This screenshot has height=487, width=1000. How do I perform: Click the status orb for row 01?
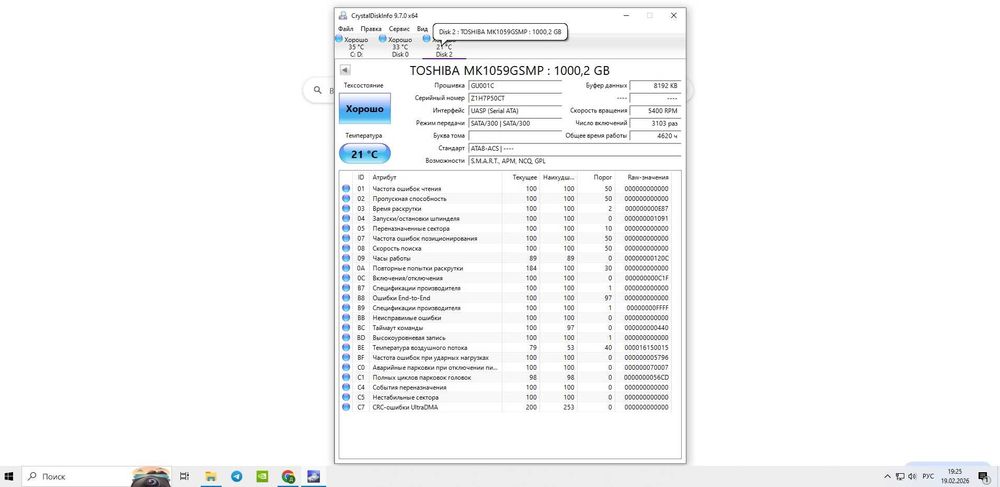coord(346,189)
